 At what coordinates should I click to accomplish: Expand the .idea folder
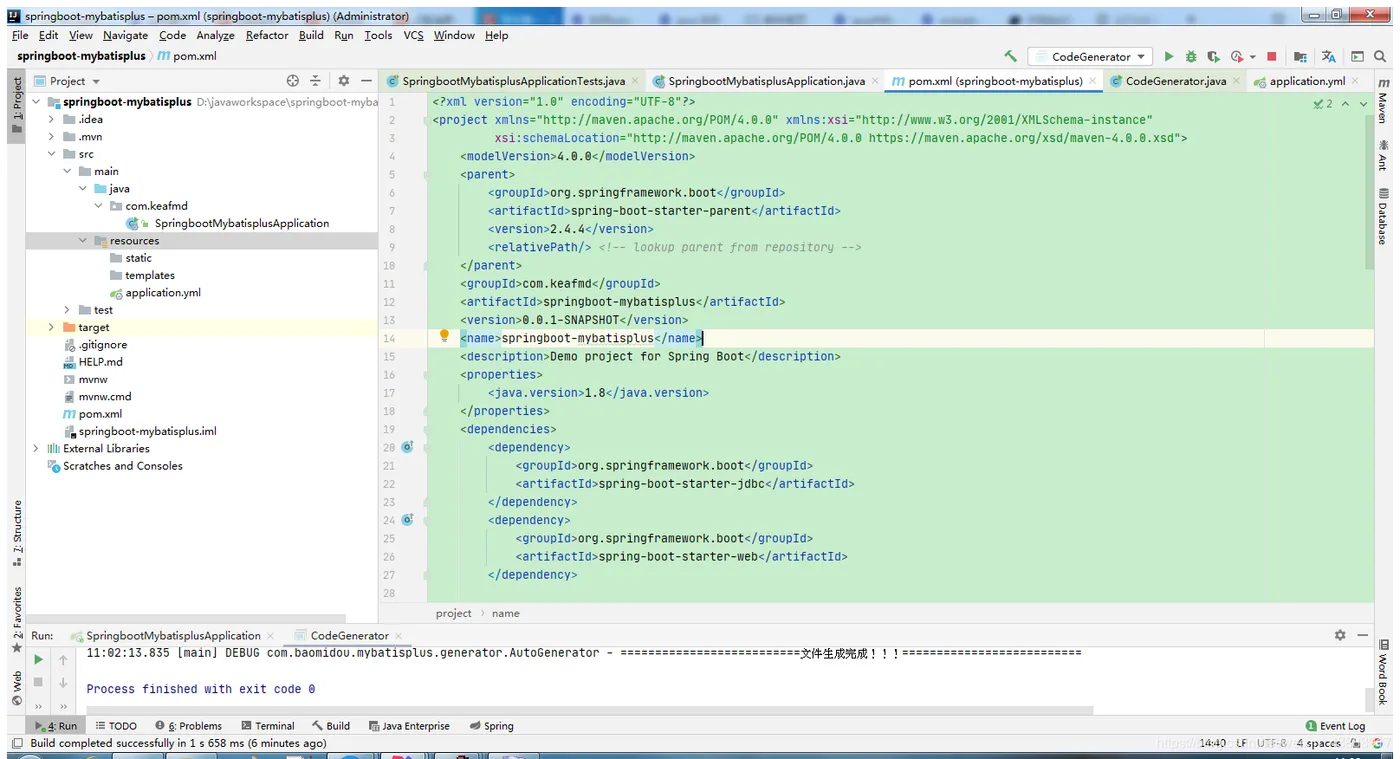[x=52, y=119]
